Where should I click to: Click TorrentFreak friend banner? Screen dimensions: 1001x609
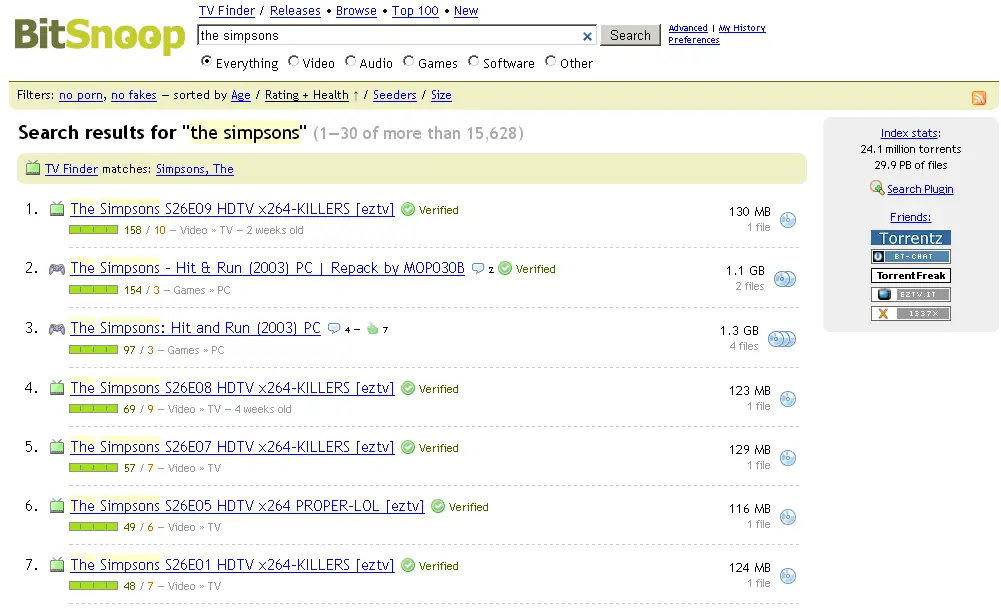910,276
